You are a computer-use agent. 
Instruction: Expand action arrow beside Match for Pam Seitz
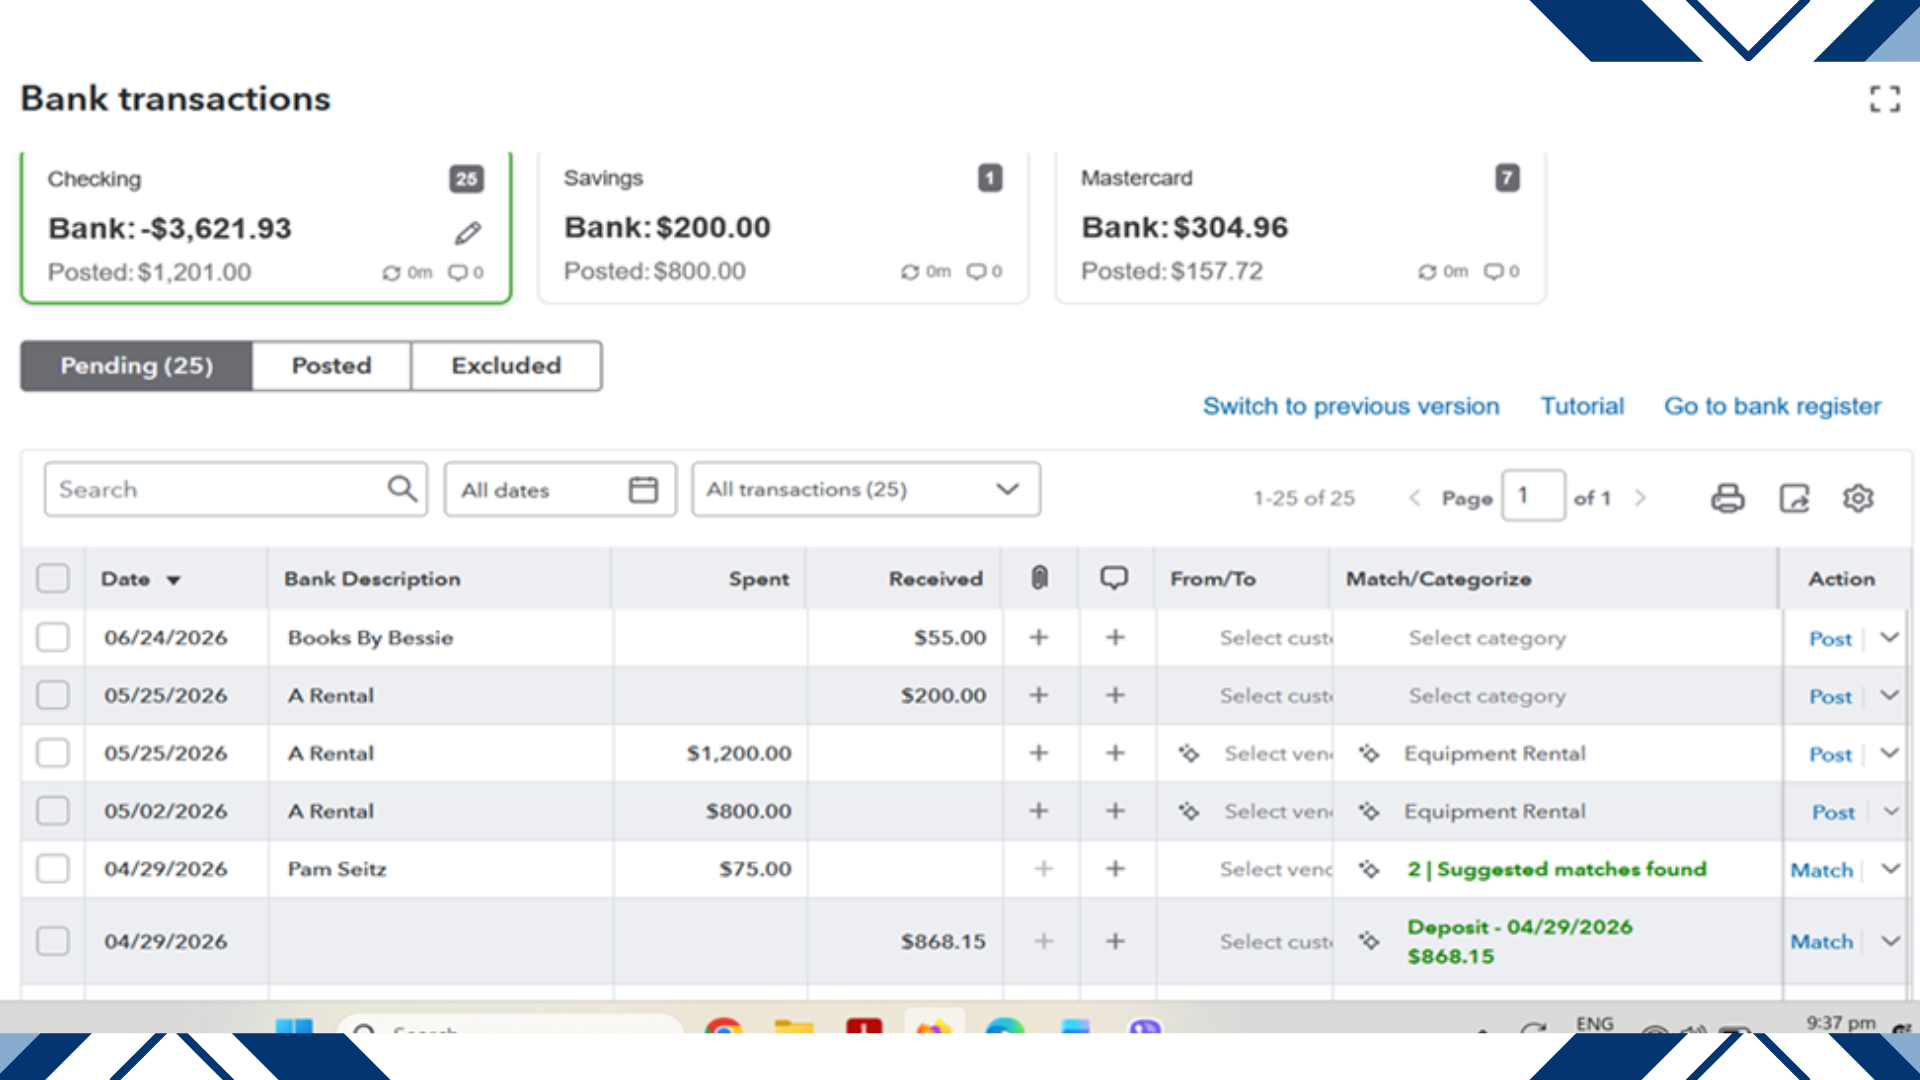pyautogui.click(x=1890, y=869)
